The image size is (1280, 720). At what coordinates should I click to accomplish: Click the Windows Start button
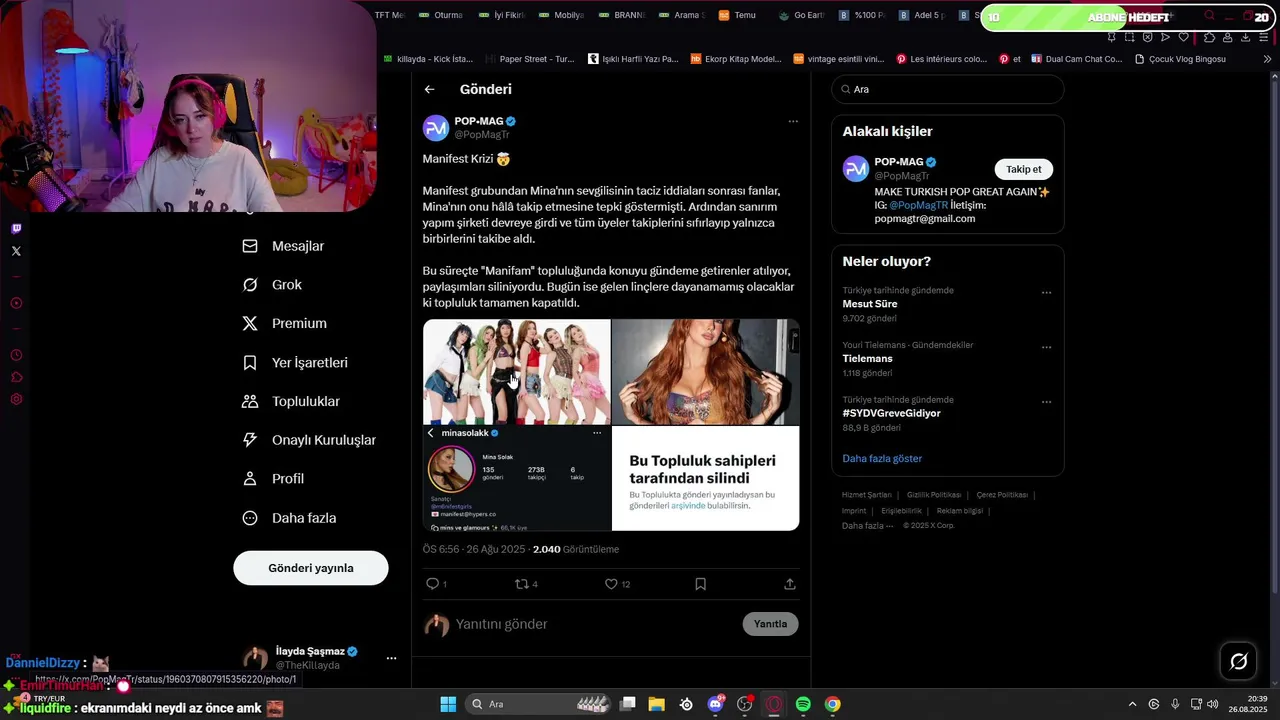(x=448, y=704)
